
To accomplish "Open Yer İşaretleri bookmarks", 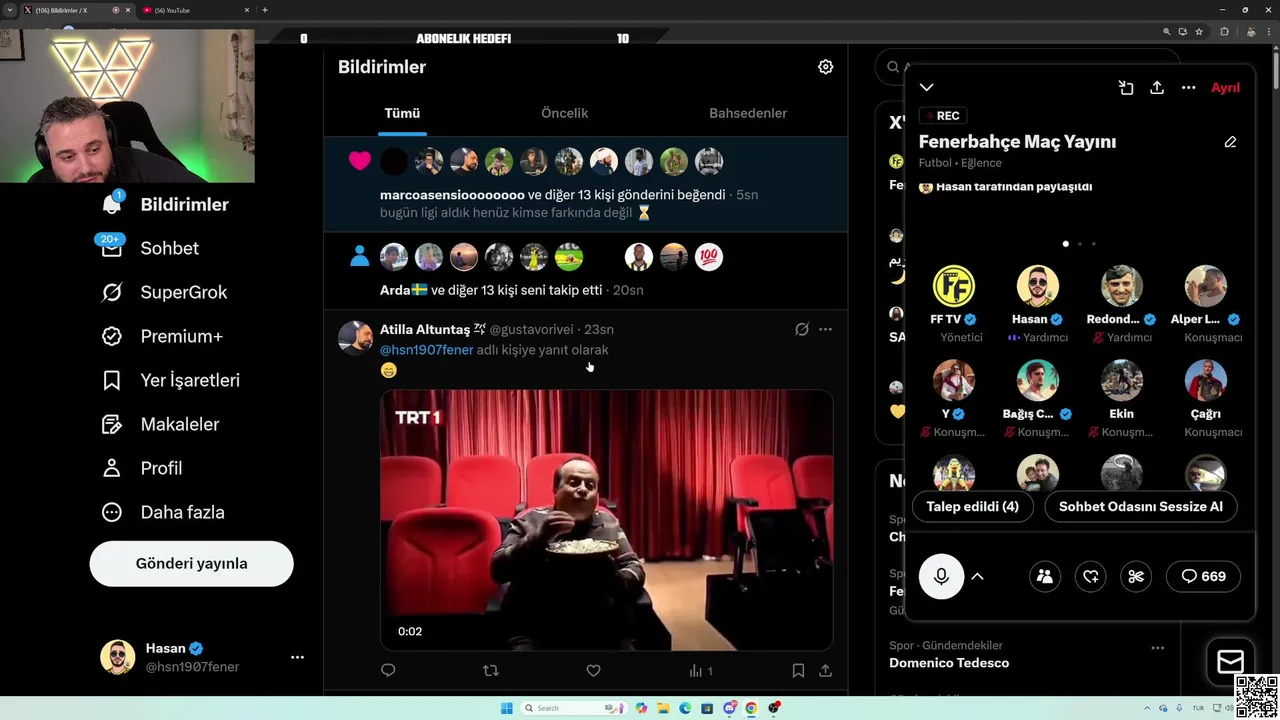I will pyautogui.click(x=171, y=380).
